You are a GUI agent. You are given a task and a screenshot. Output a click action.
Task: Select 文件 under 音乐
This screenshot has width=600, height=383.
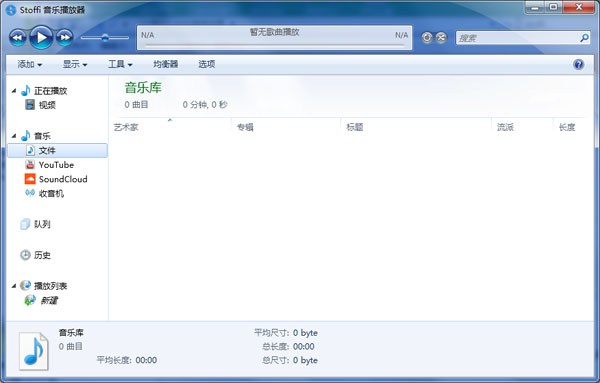pyautogui.click(x=57, y=150)
